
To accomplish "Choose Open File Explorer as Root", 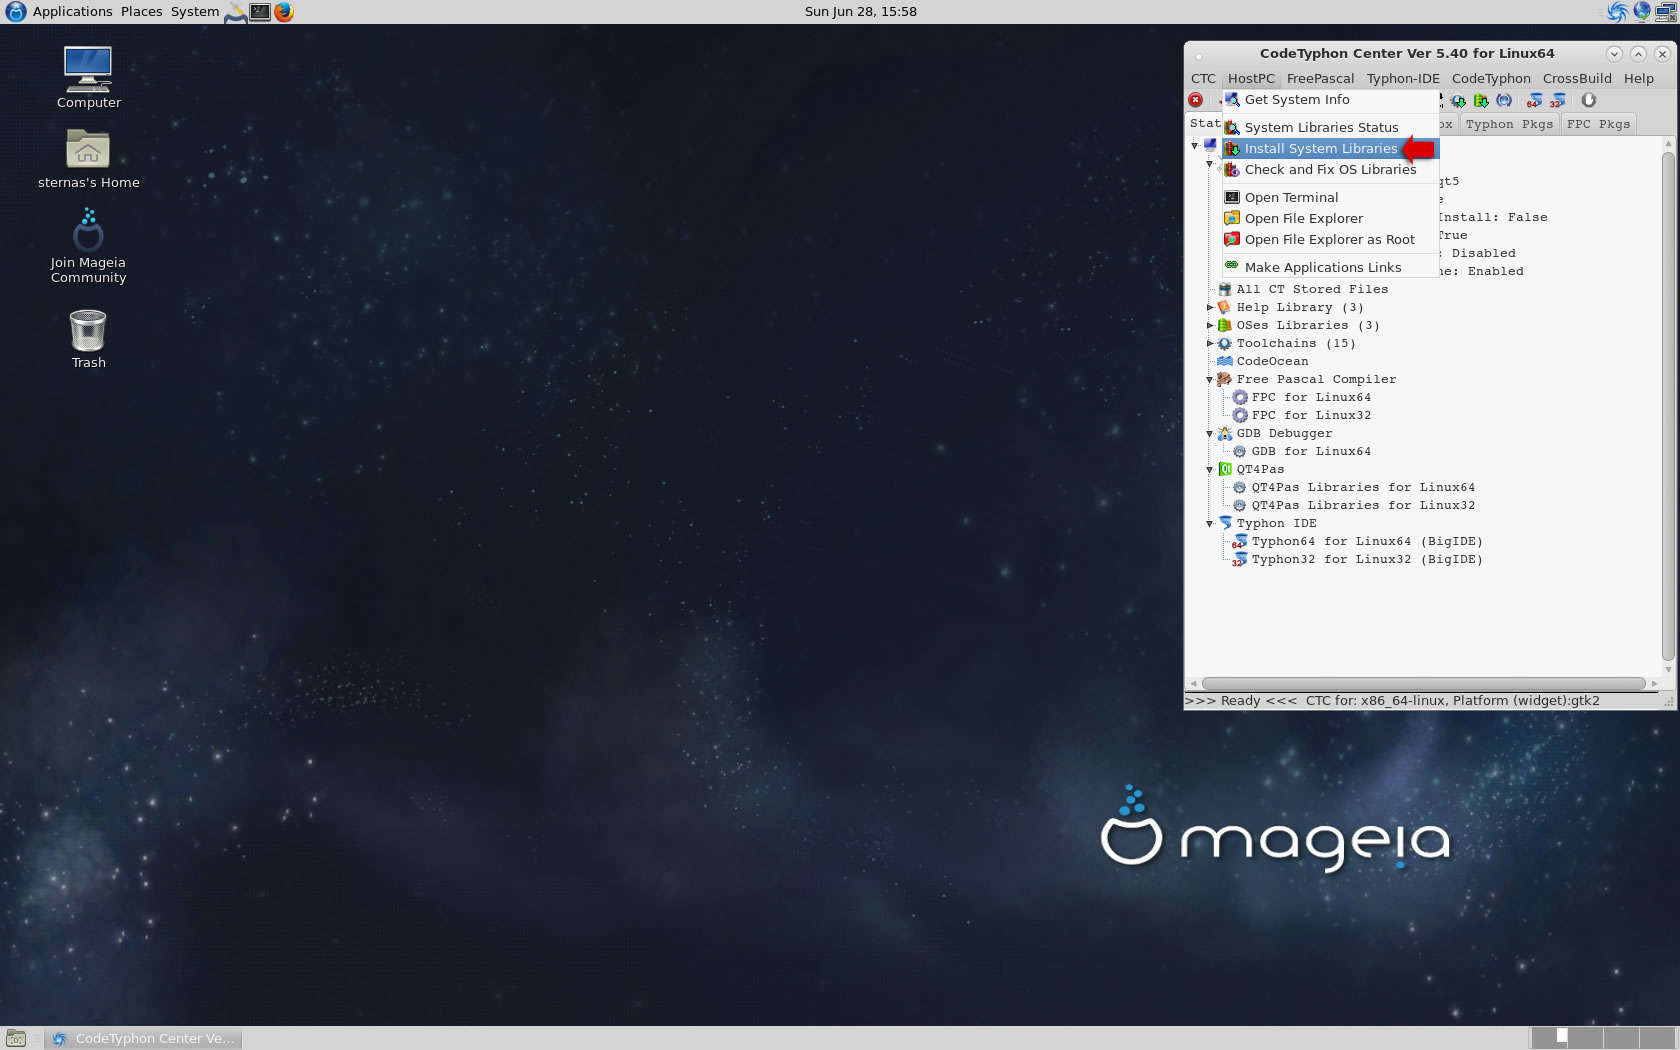I will 1330,239.
